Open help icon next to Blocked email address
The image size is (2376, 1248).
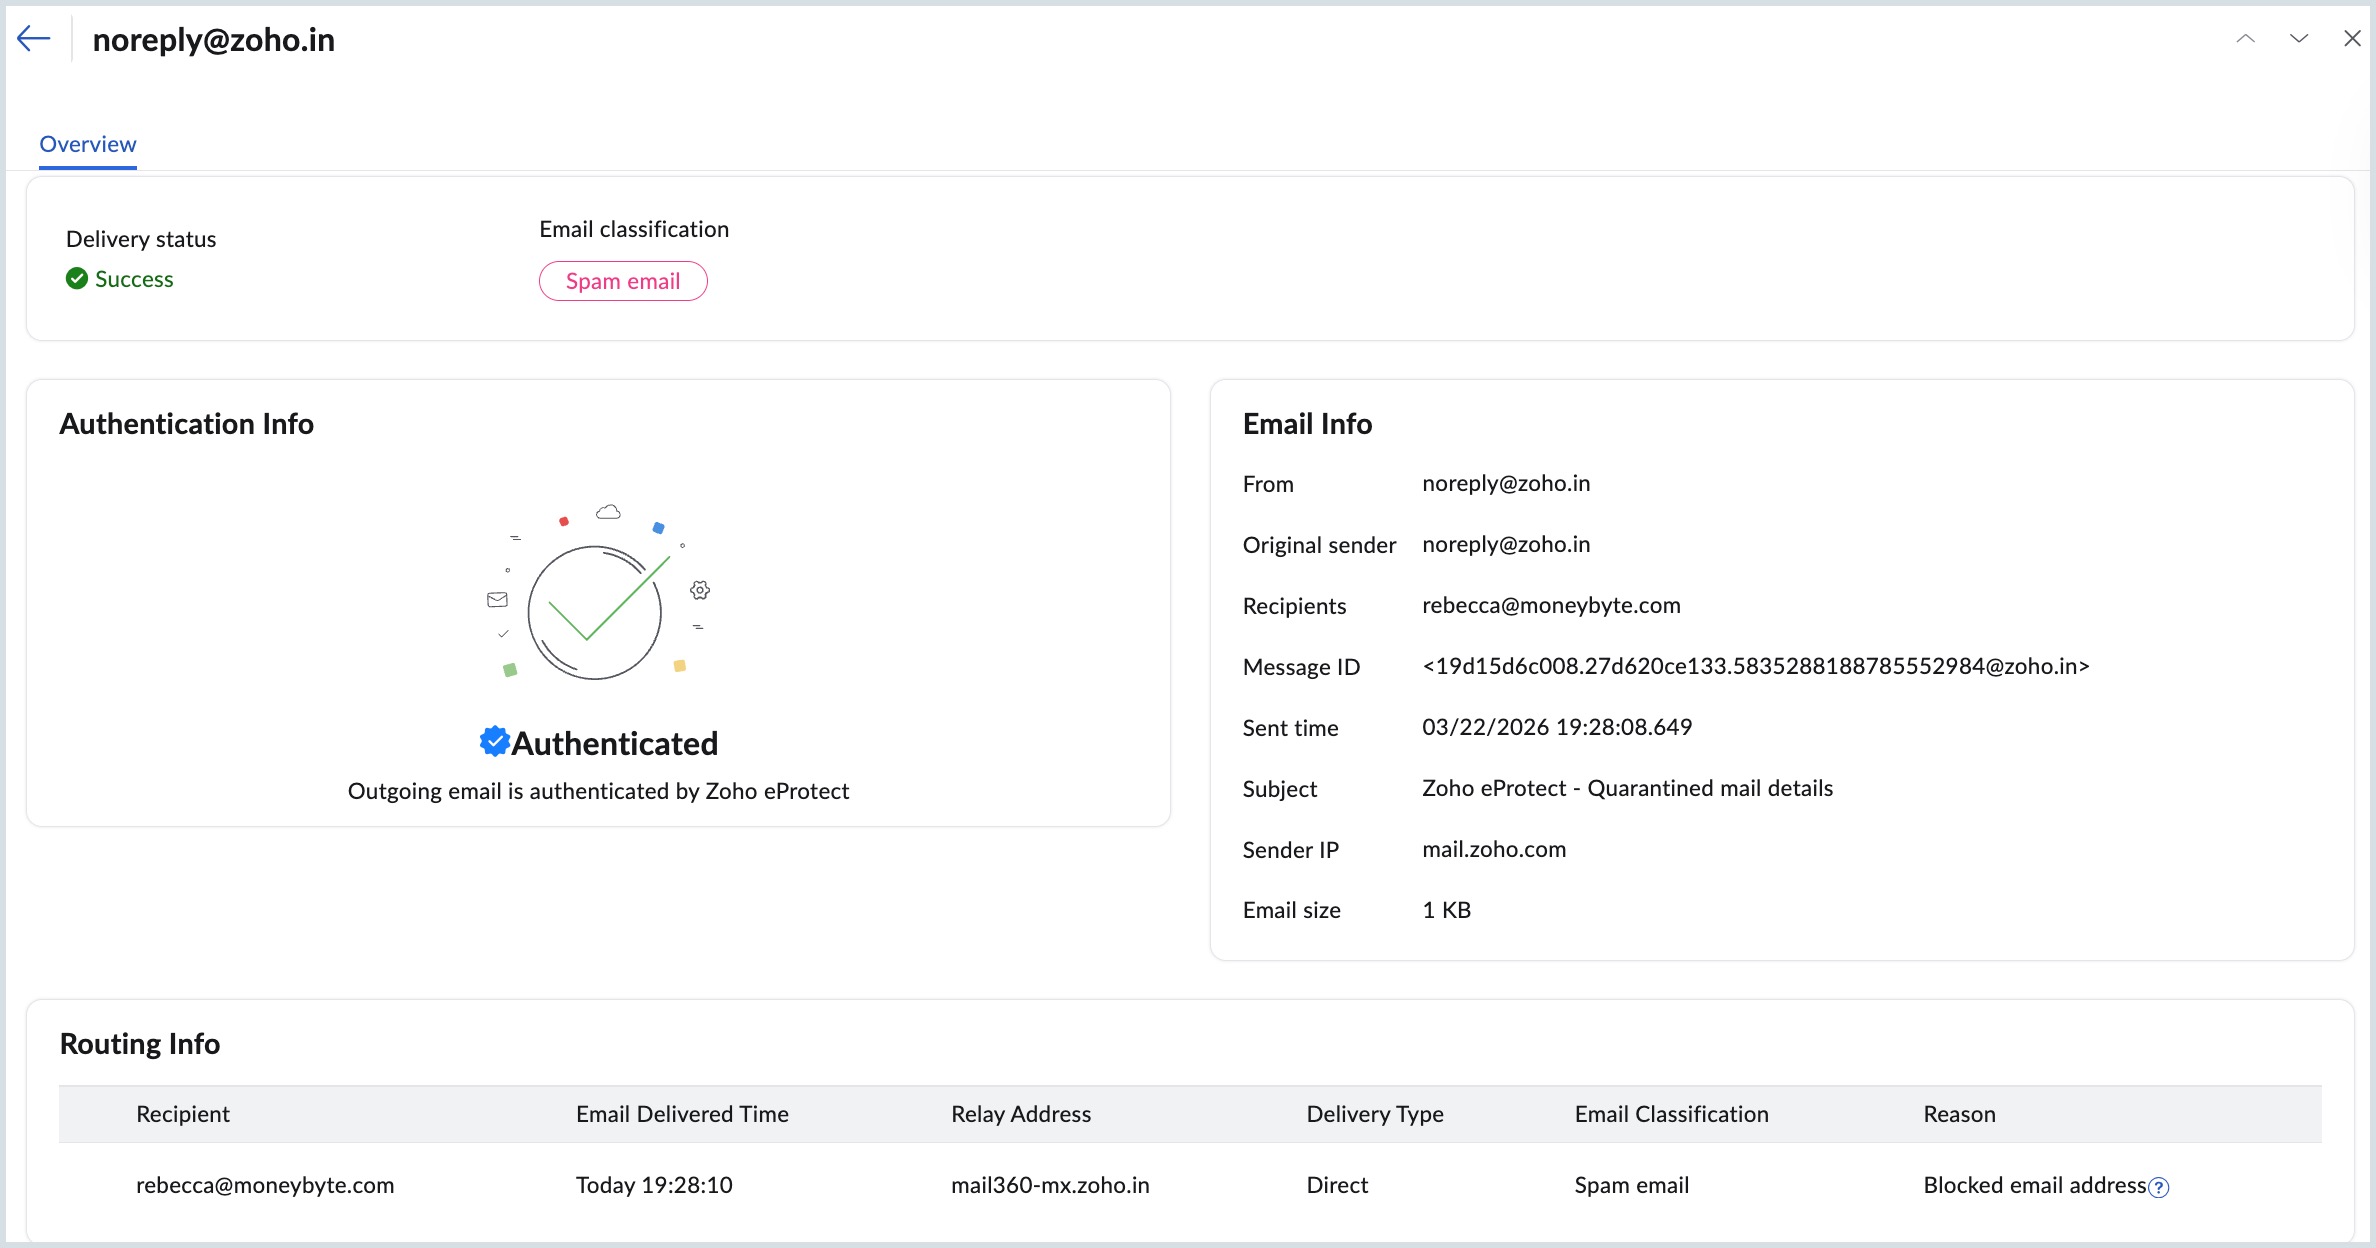click(x=2159, y=1187)
